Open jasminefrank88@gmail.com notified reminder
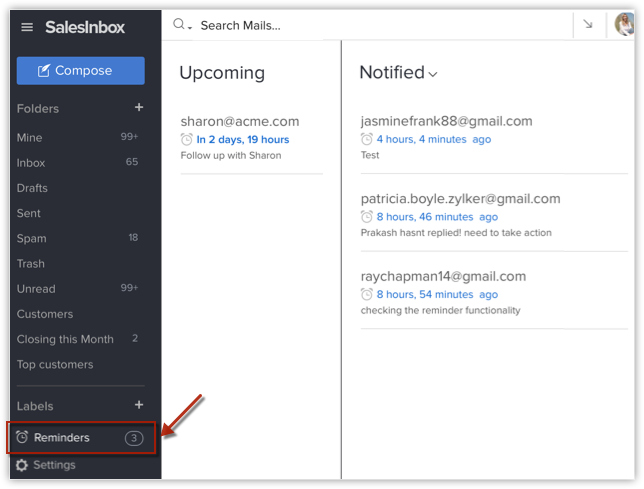Image resolution: width=644 pixels, height=489 pixels. [446, 122]
